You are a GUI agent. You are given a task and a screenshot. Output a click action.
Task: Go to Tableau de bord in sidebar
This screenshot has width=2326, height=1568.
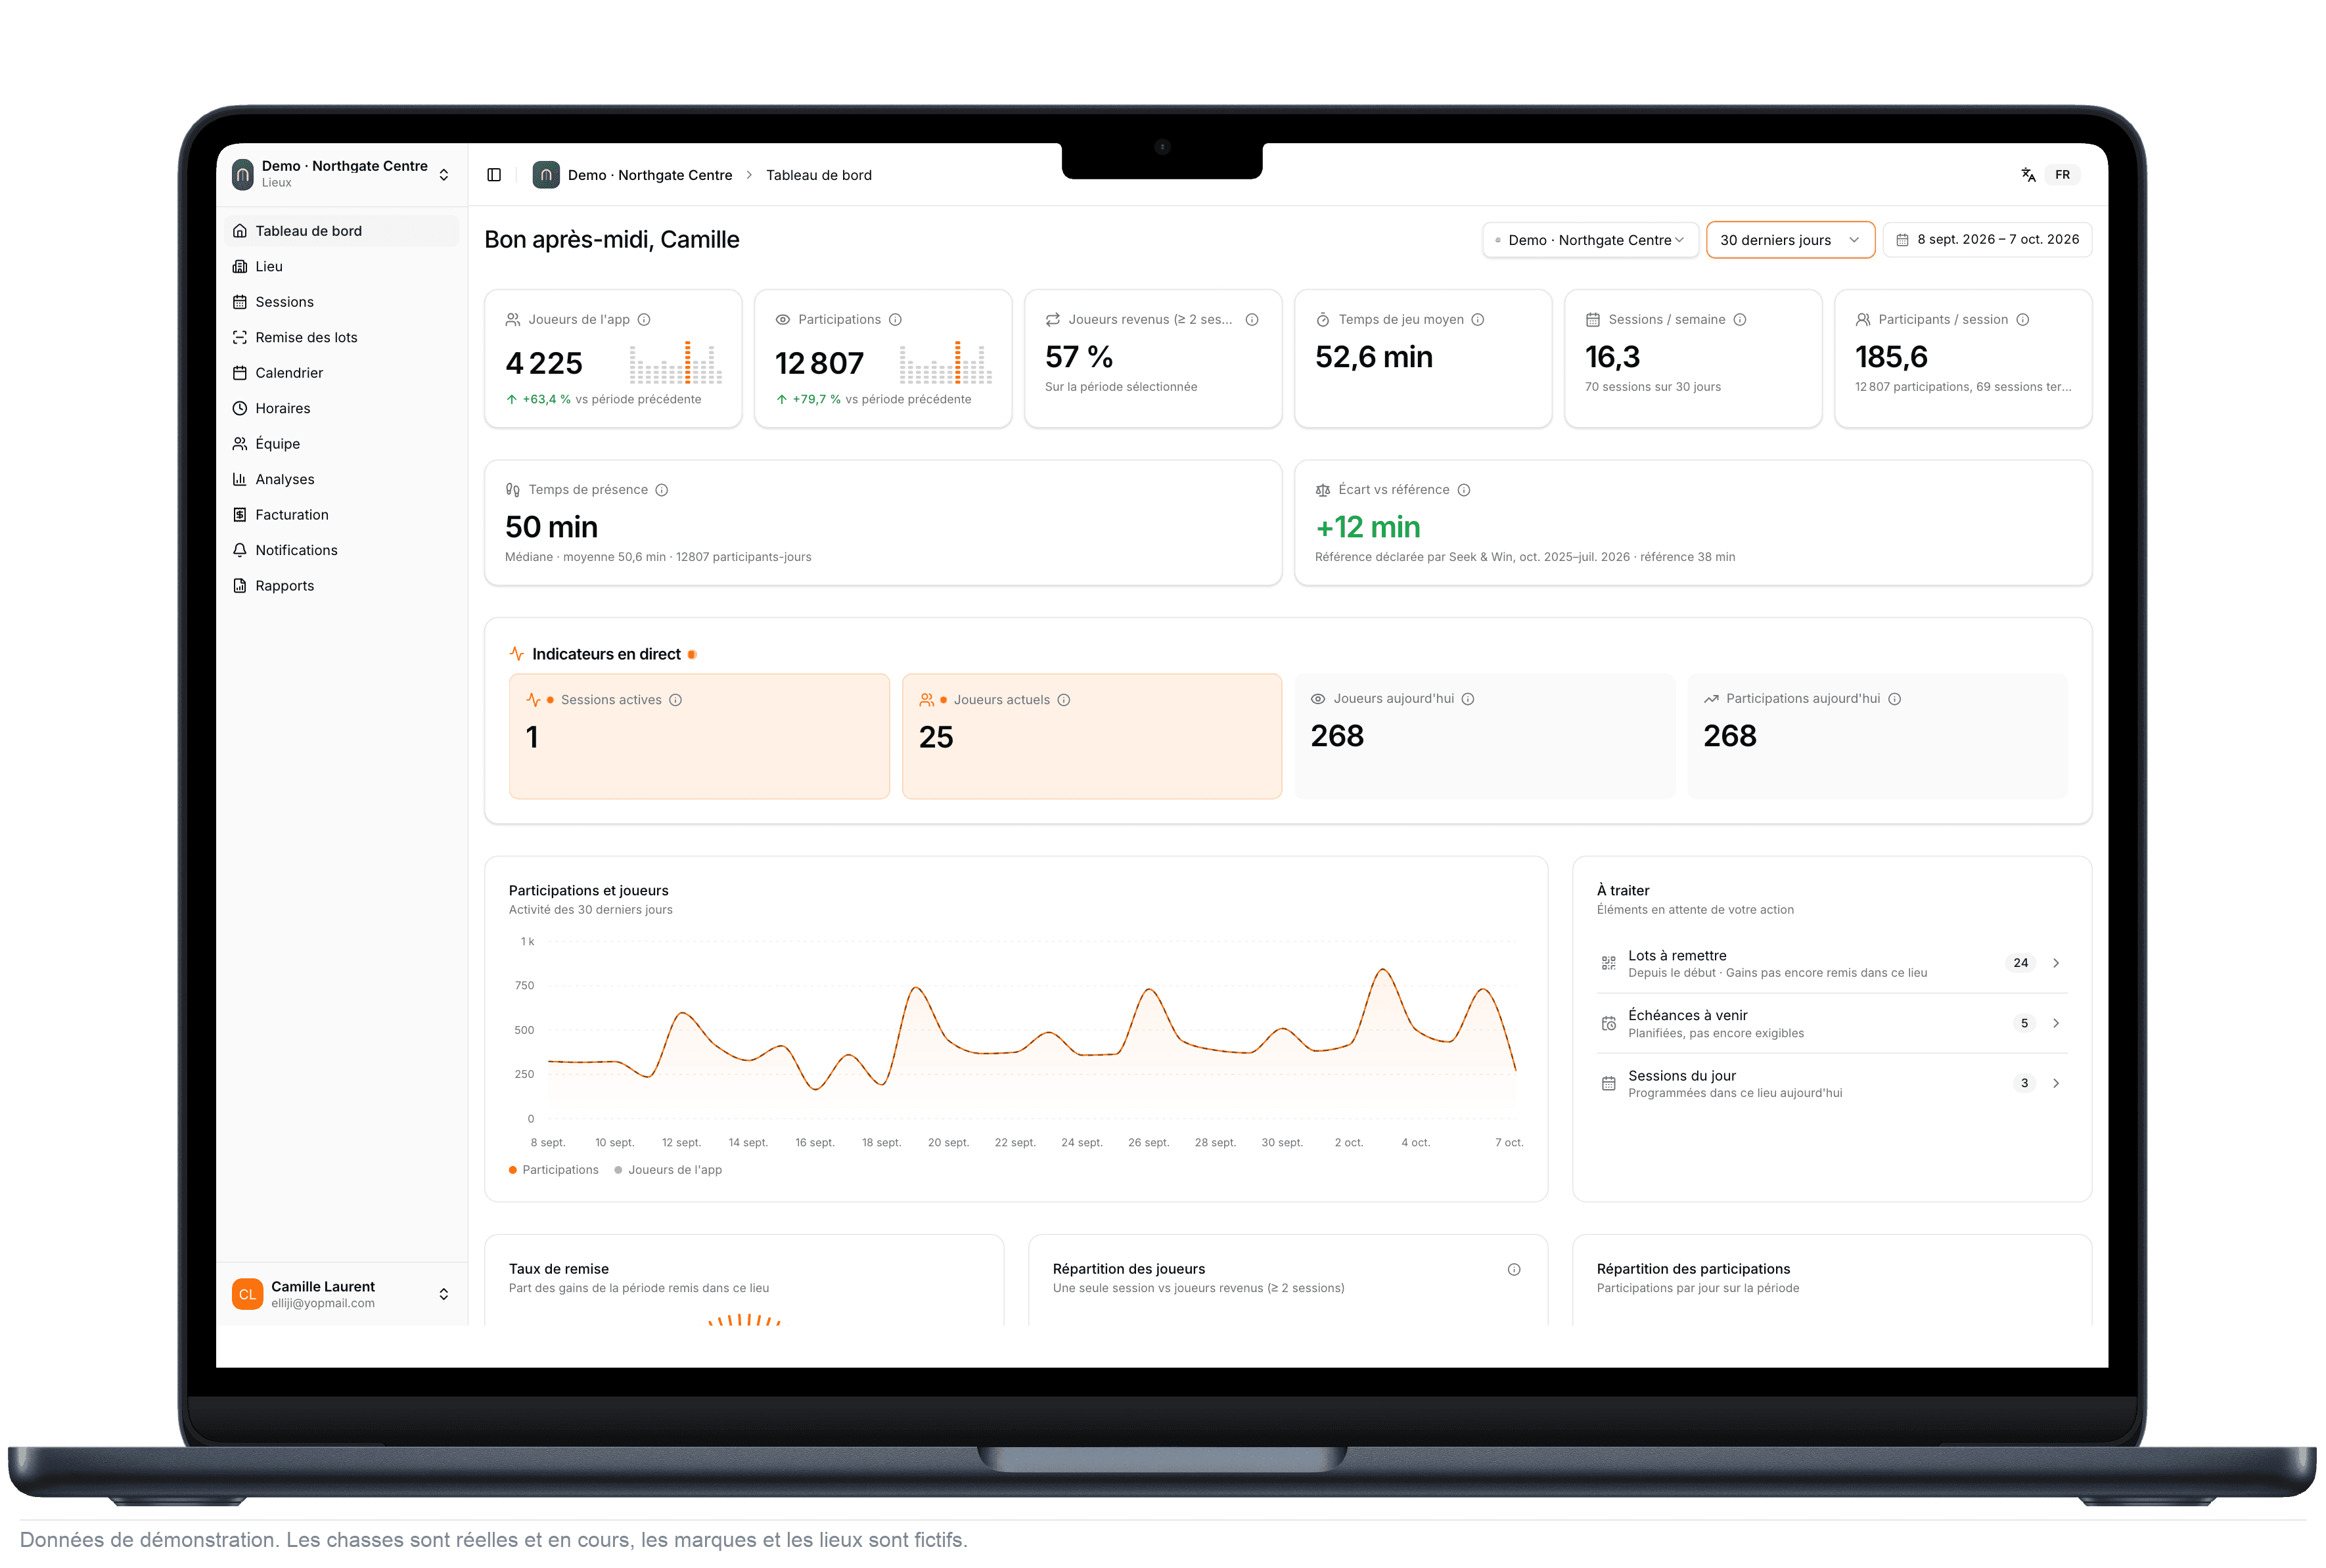[341, 231]
